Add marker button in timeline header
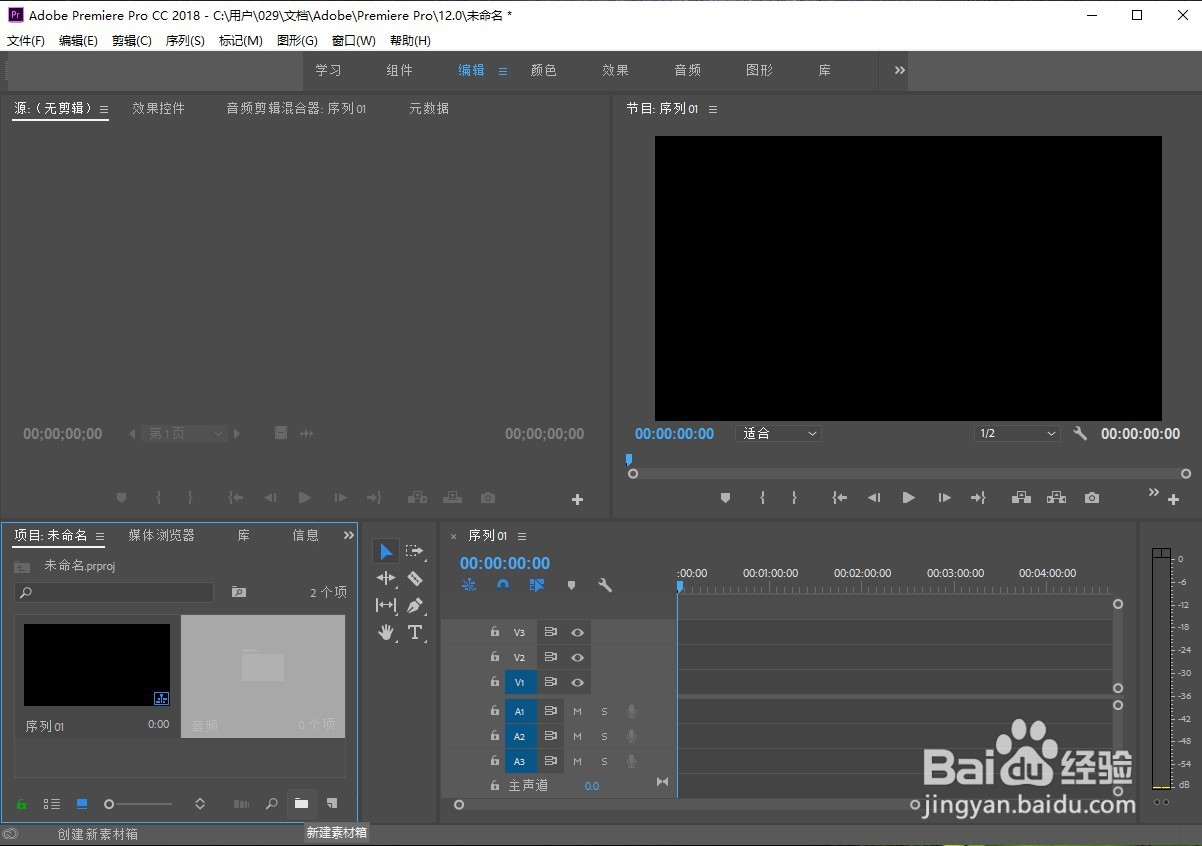This screenshot has height=846, width=1202. pyautogui.click(x=571, y=585)
